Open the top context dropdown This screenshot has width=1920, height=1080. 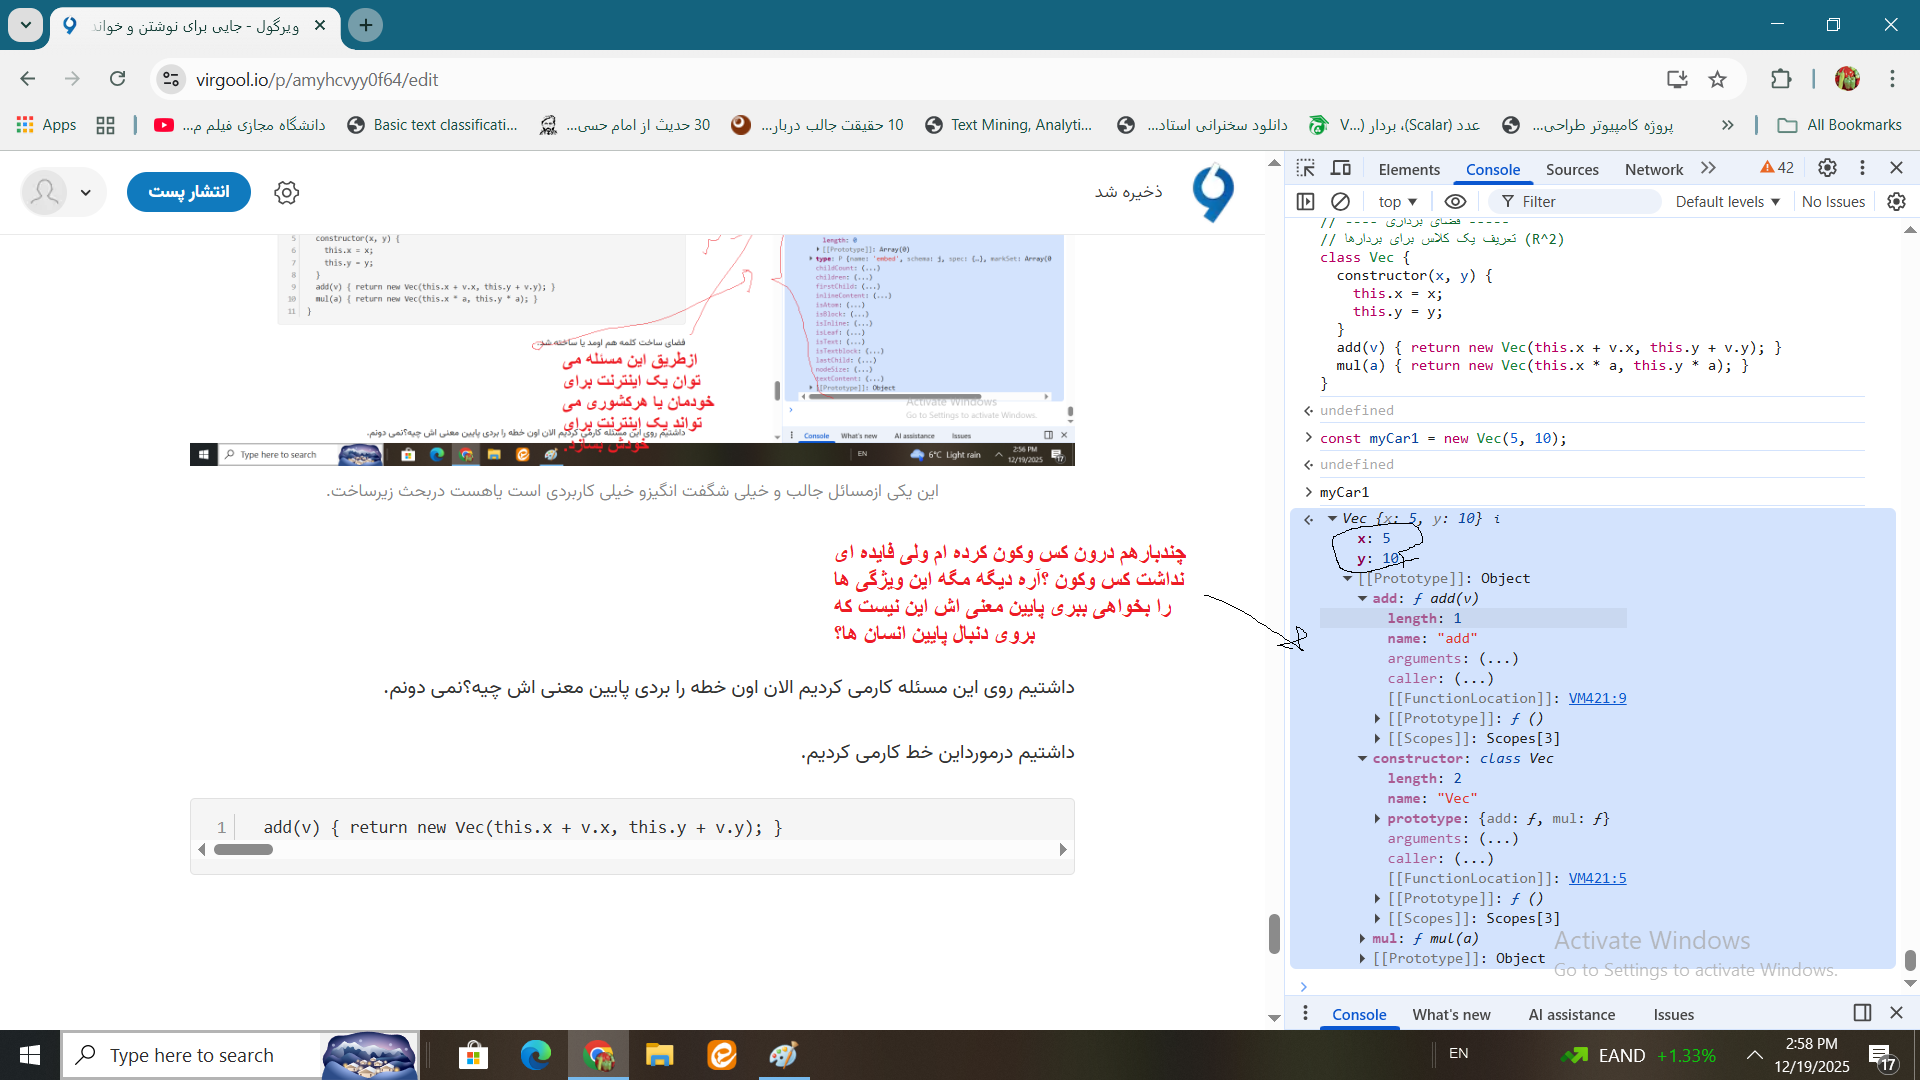pos(1397,201)
